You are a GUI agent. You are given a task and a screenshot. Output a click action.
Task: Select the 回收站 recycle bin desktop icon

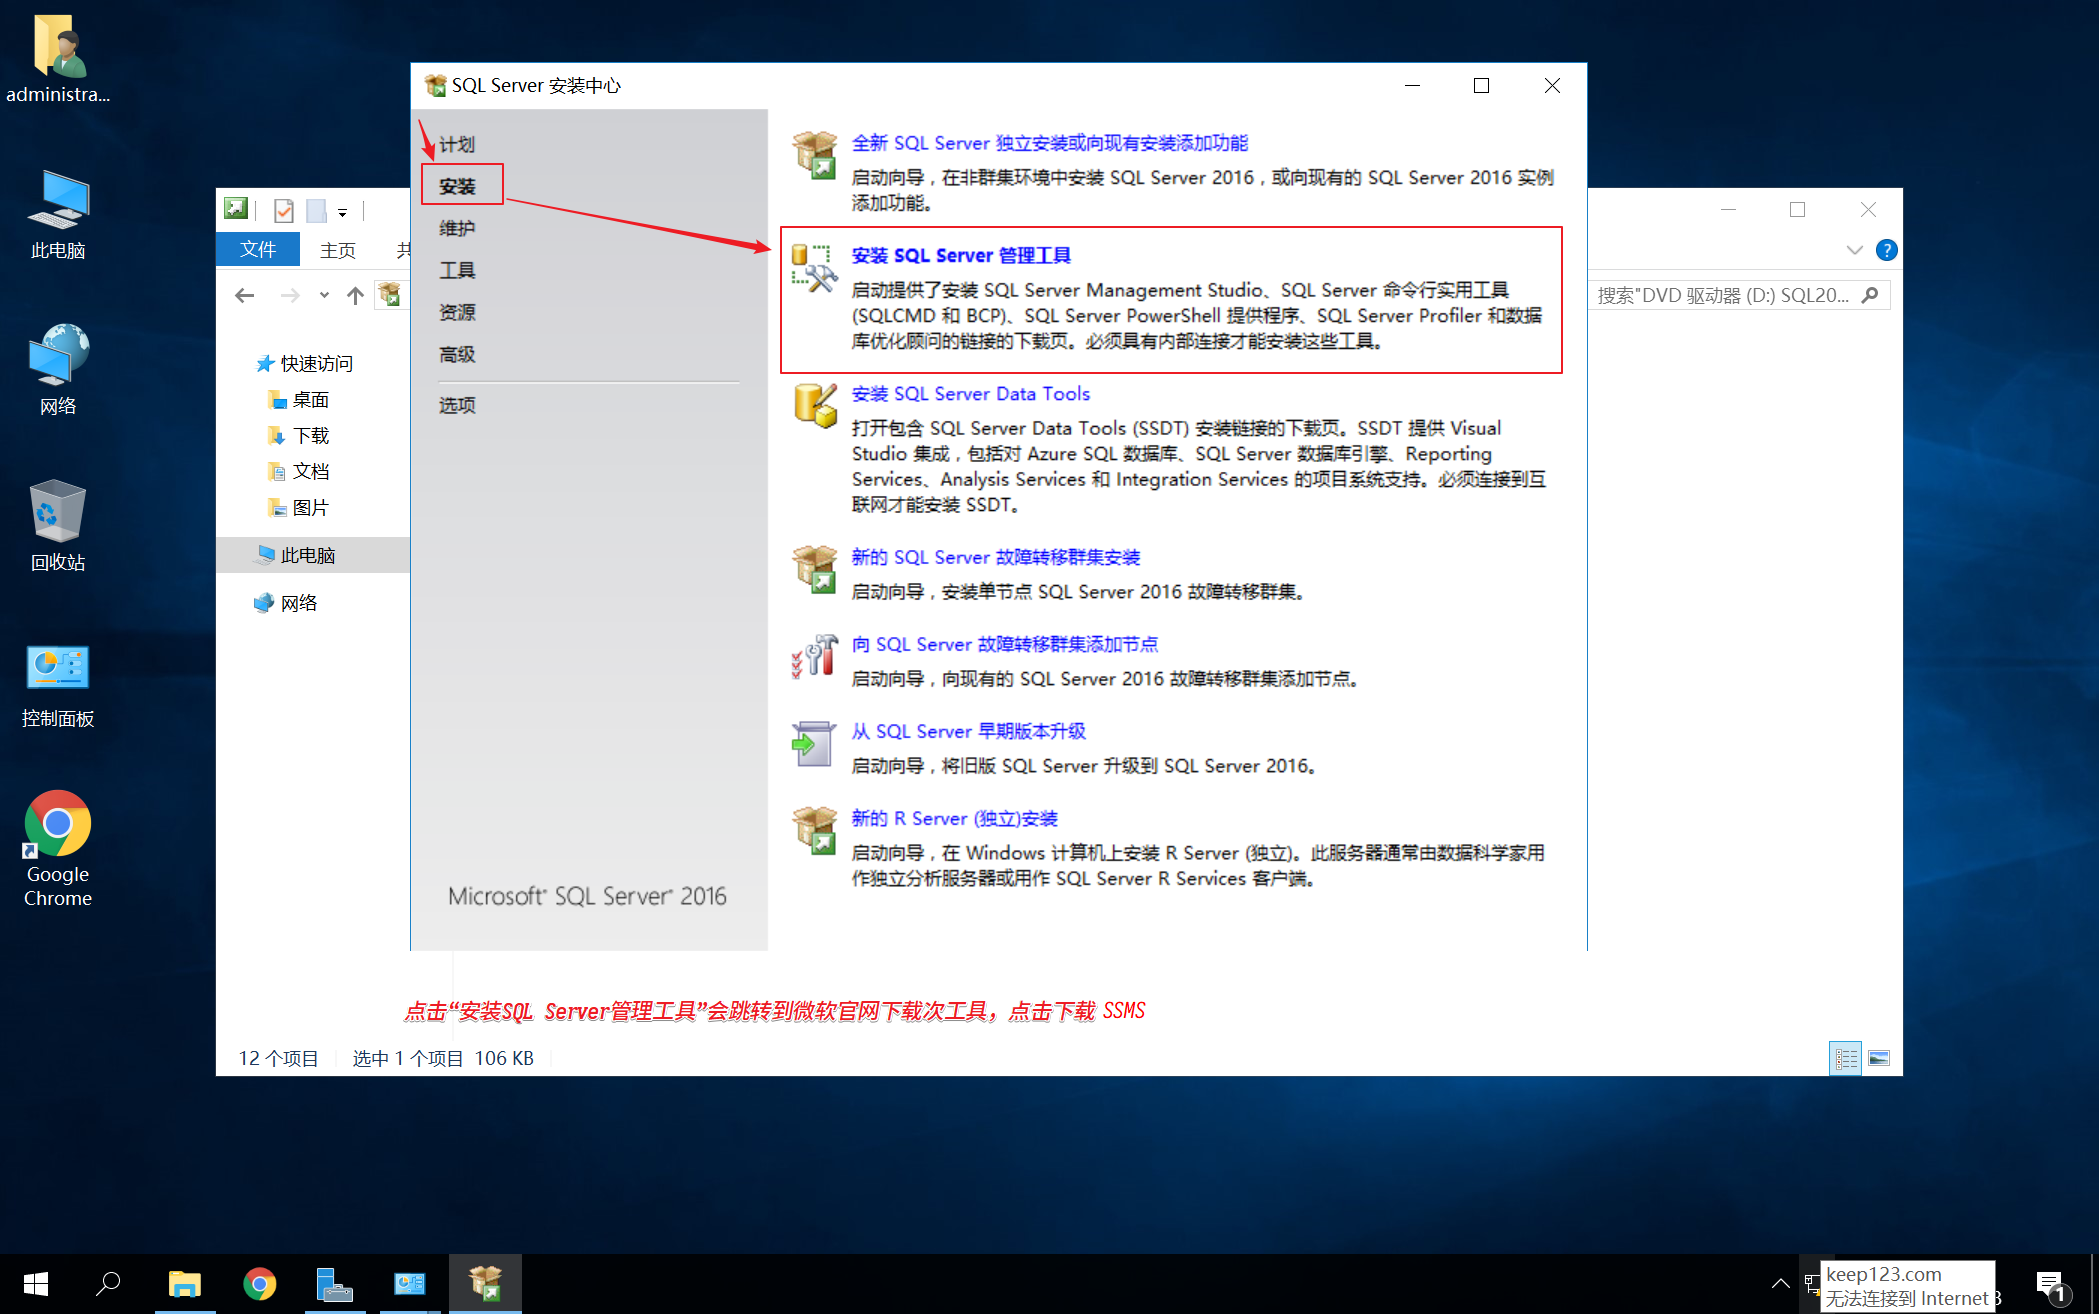tap(58, 526)
